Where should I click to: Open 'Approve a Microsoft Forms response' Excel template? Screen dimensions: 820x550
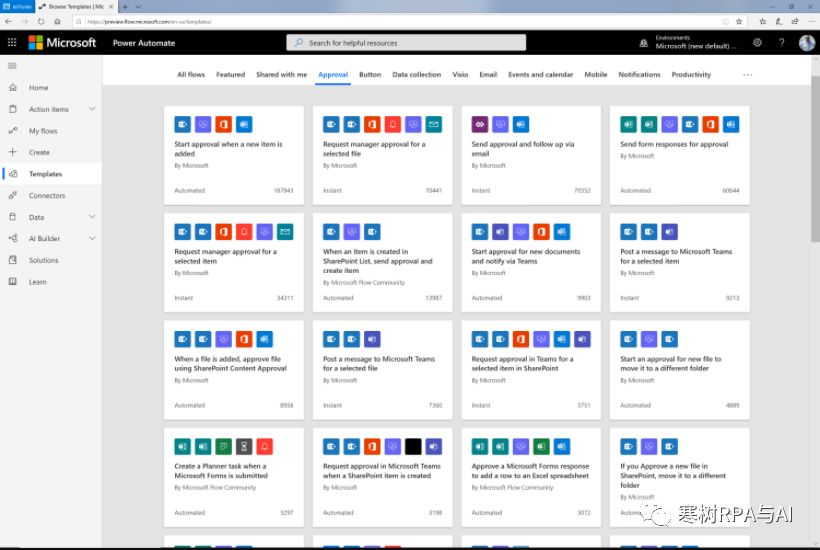531,477
